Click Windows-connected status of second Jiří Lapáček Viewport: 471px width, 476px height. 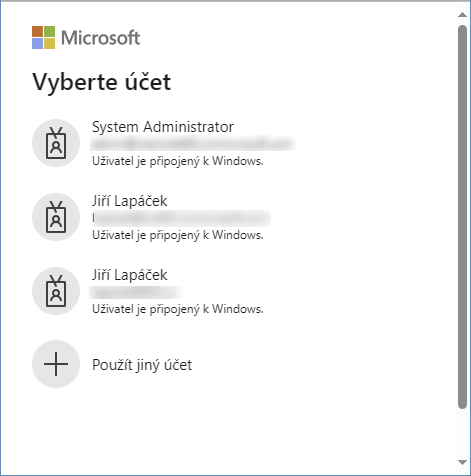click(178, 309)
